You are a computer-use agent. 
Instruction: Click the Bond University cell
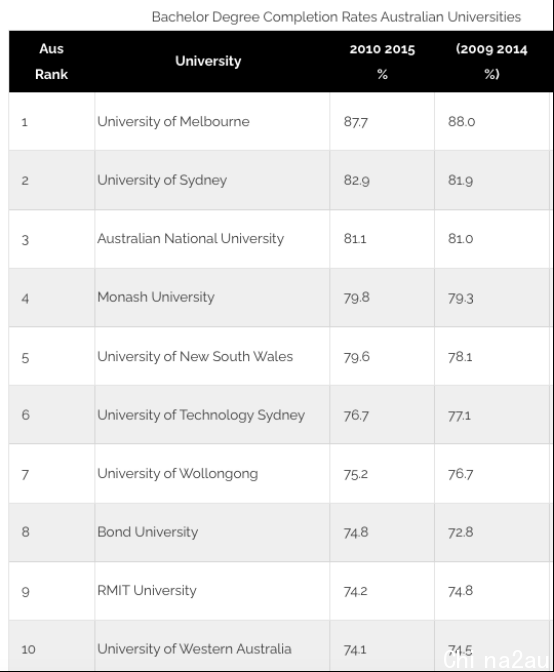(147, 532)
